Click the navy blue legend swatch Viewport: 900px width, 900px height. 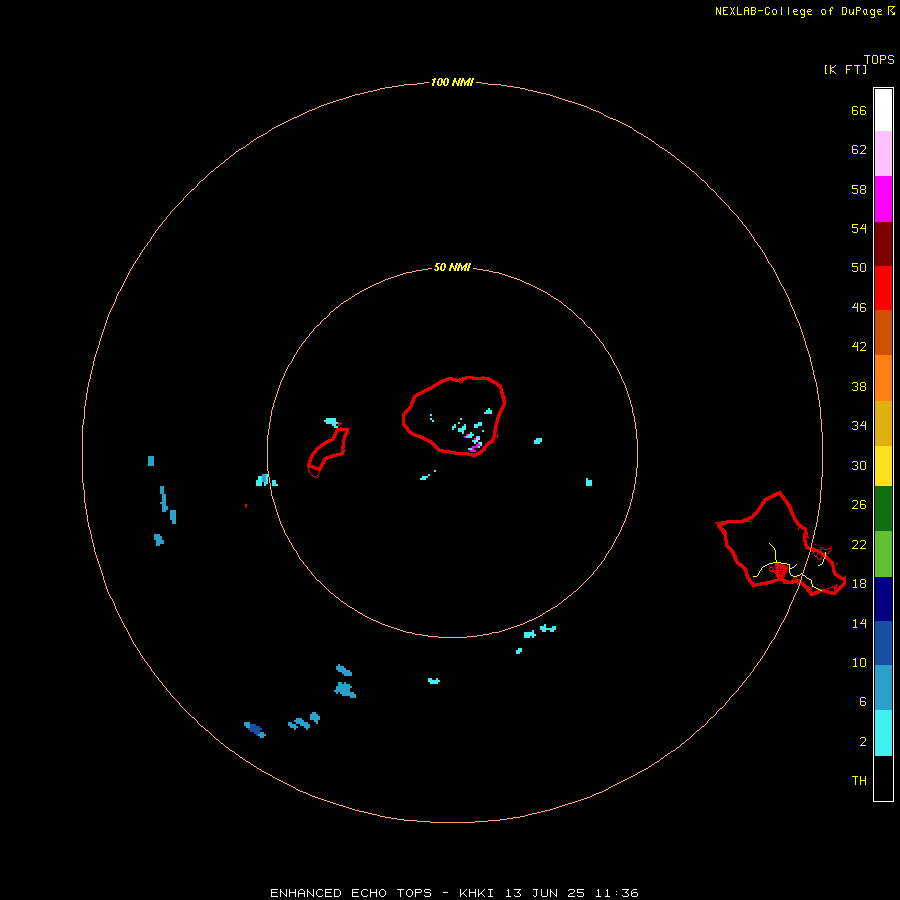point(883,599)
